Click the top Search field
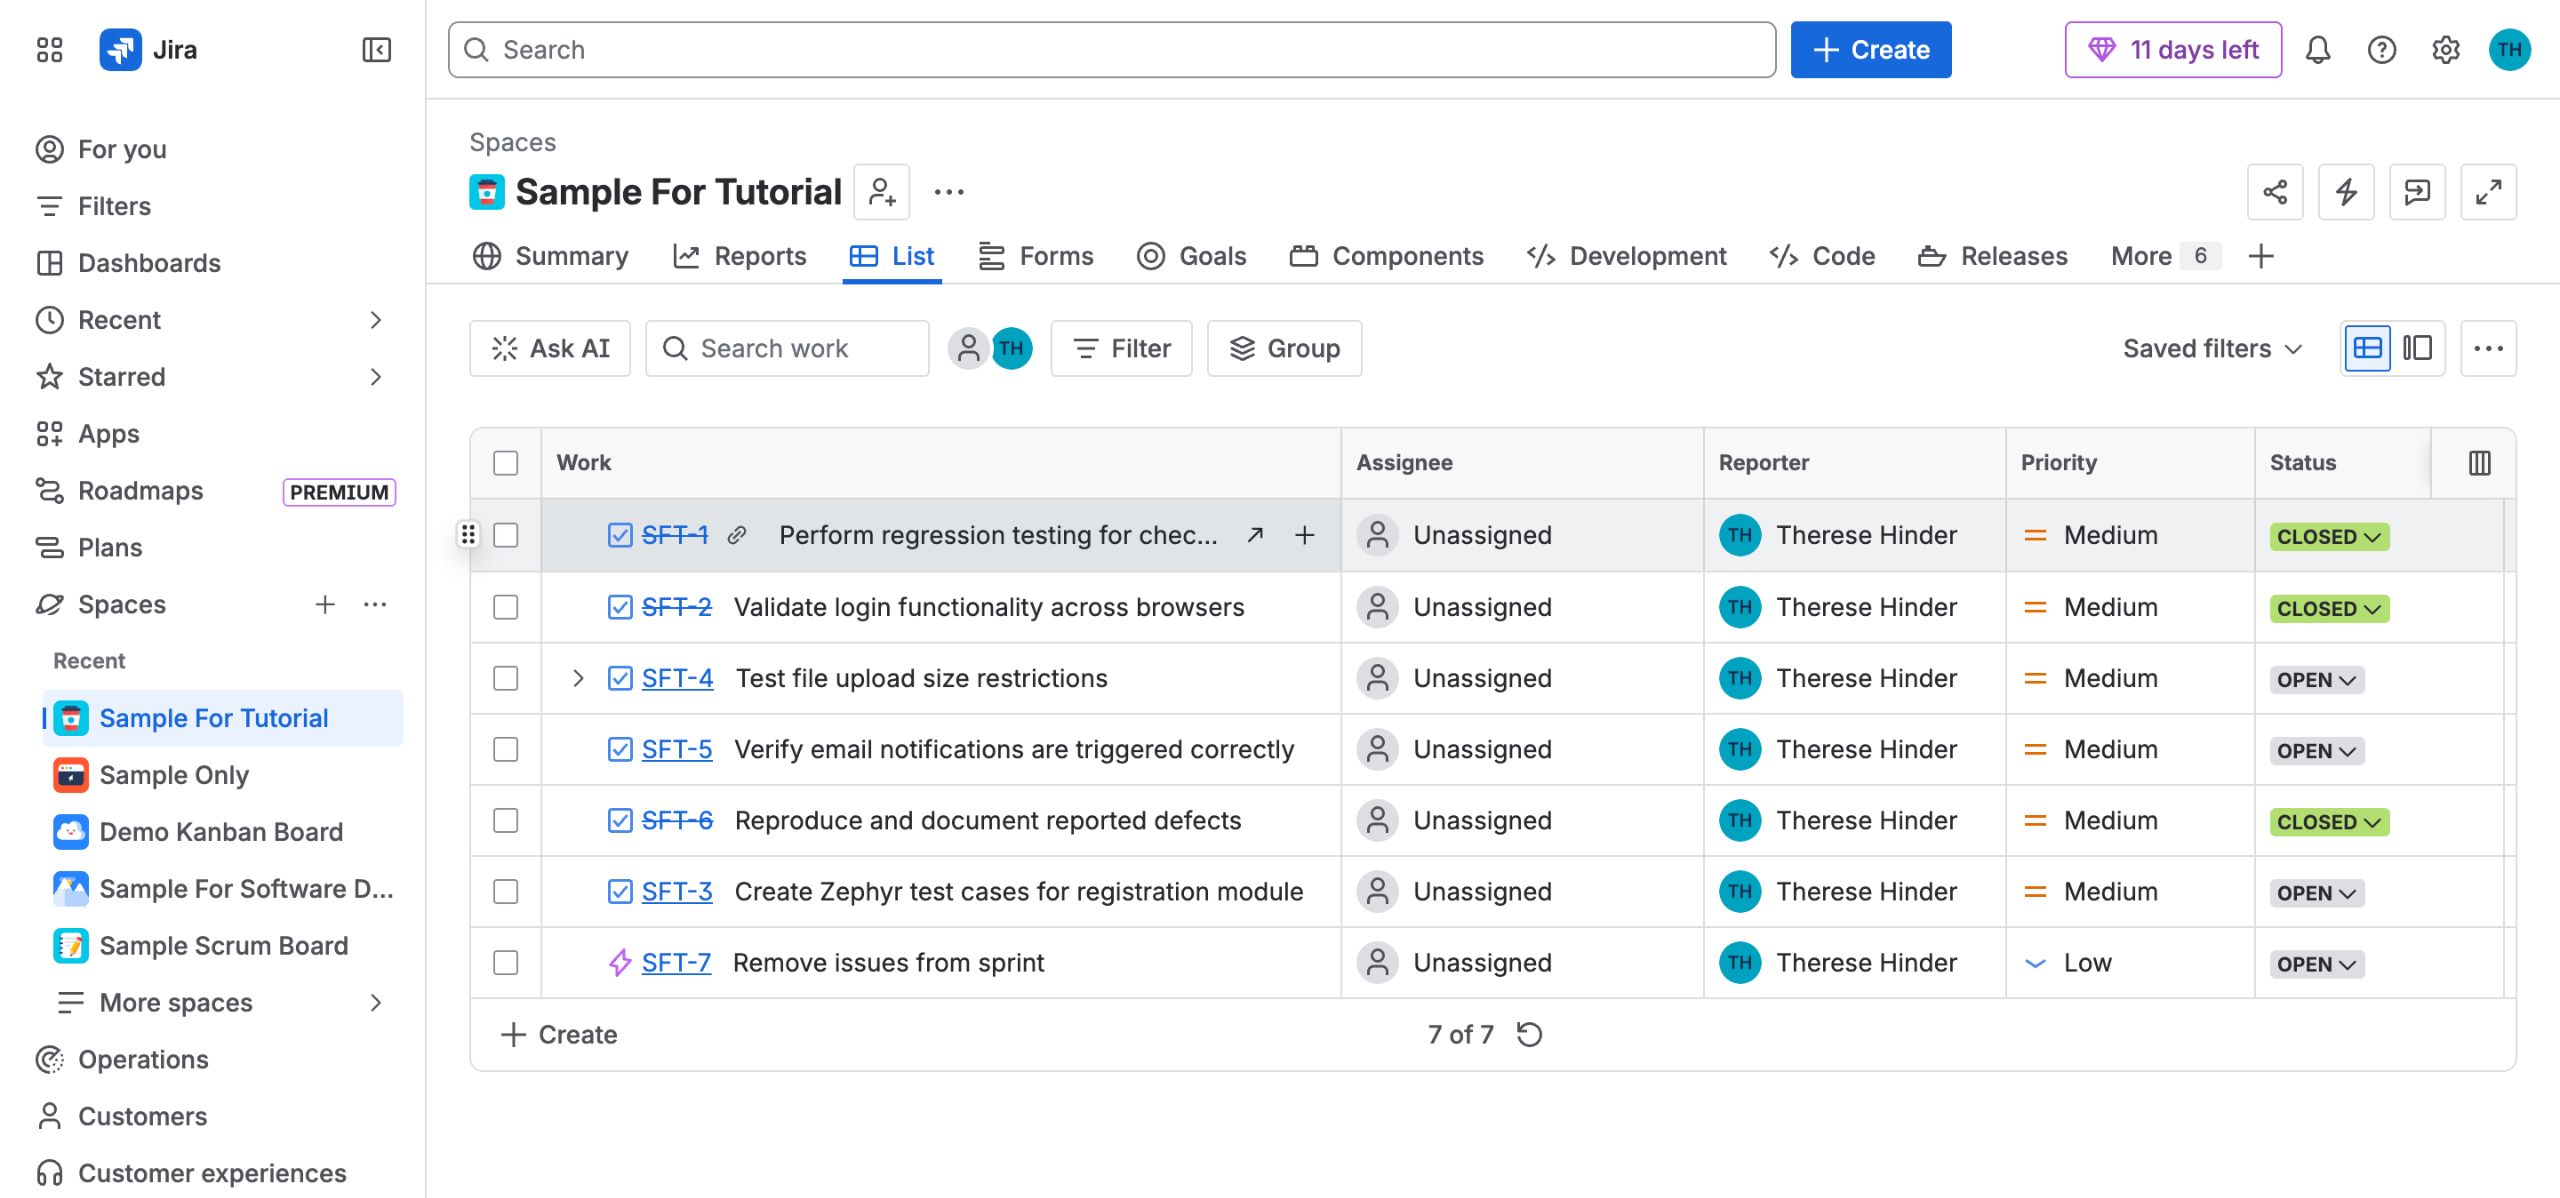 1112,50
